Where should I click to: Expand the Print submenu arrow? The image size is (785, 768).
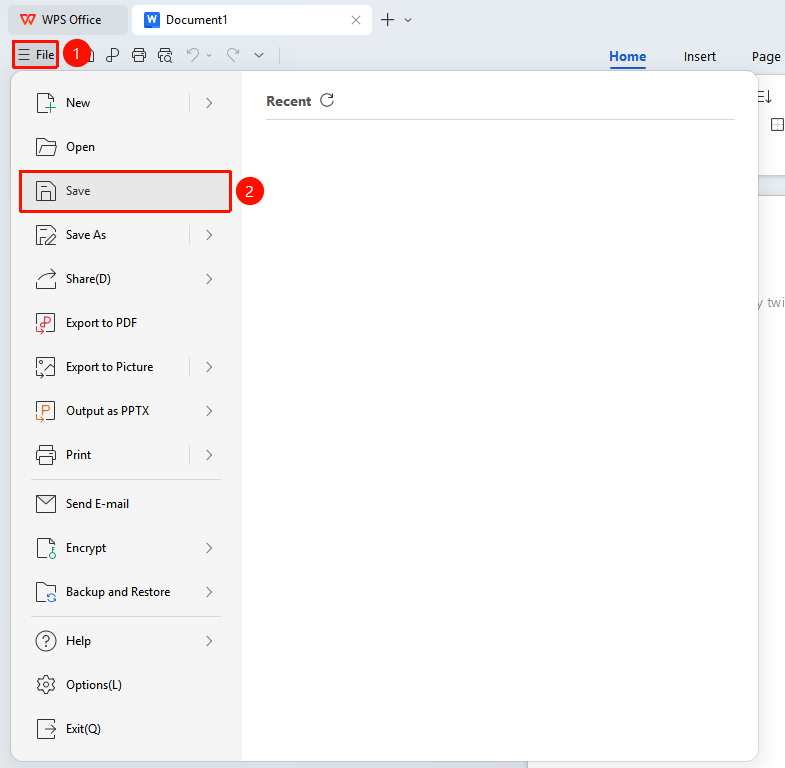[x=209, y=455]
